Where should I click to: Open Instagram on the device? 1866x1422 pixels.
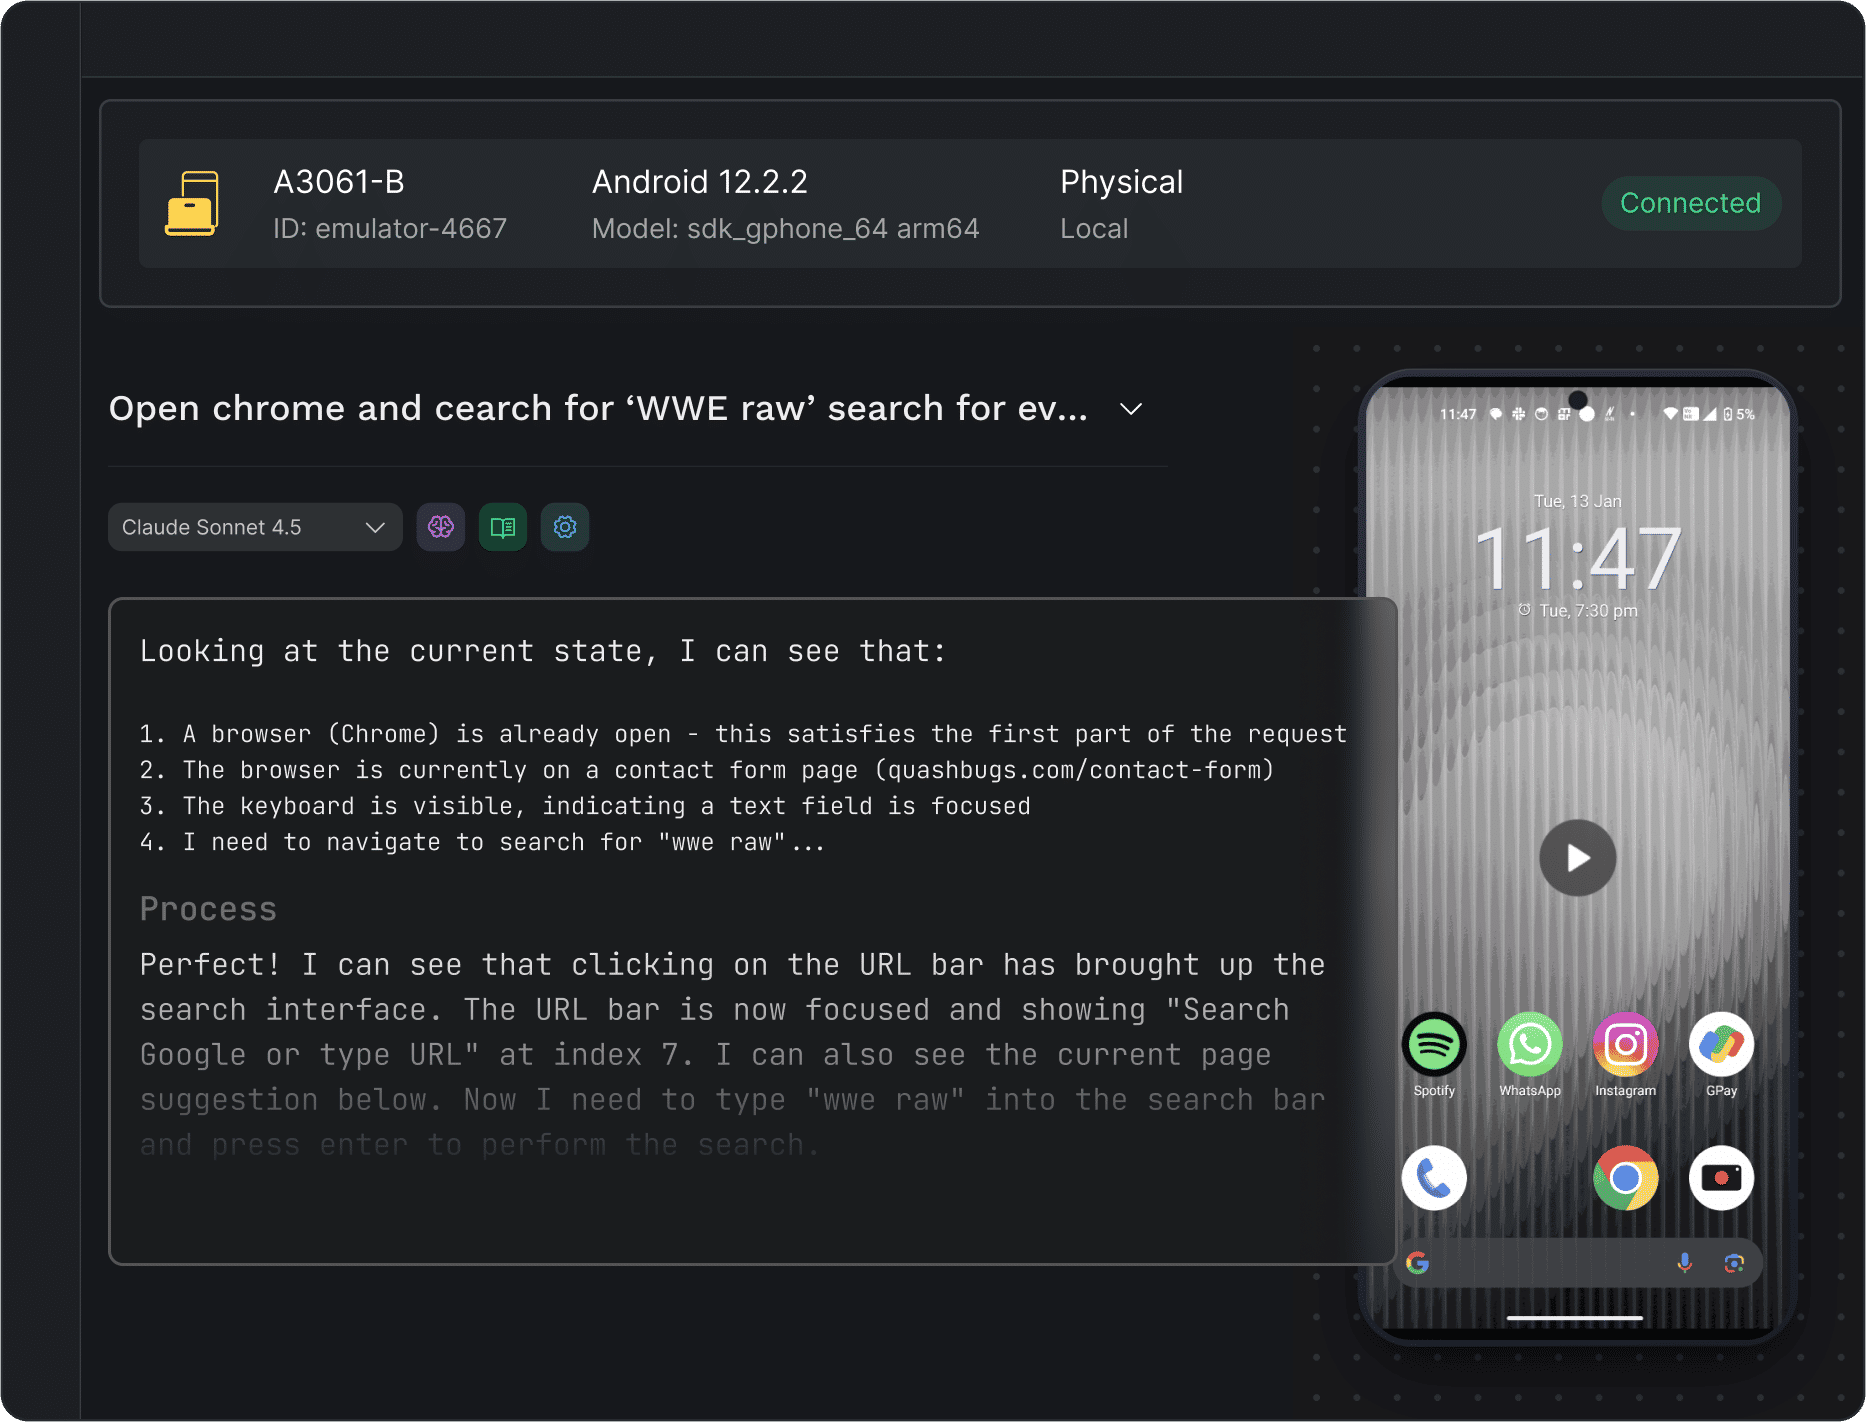coord(1624,1043)
